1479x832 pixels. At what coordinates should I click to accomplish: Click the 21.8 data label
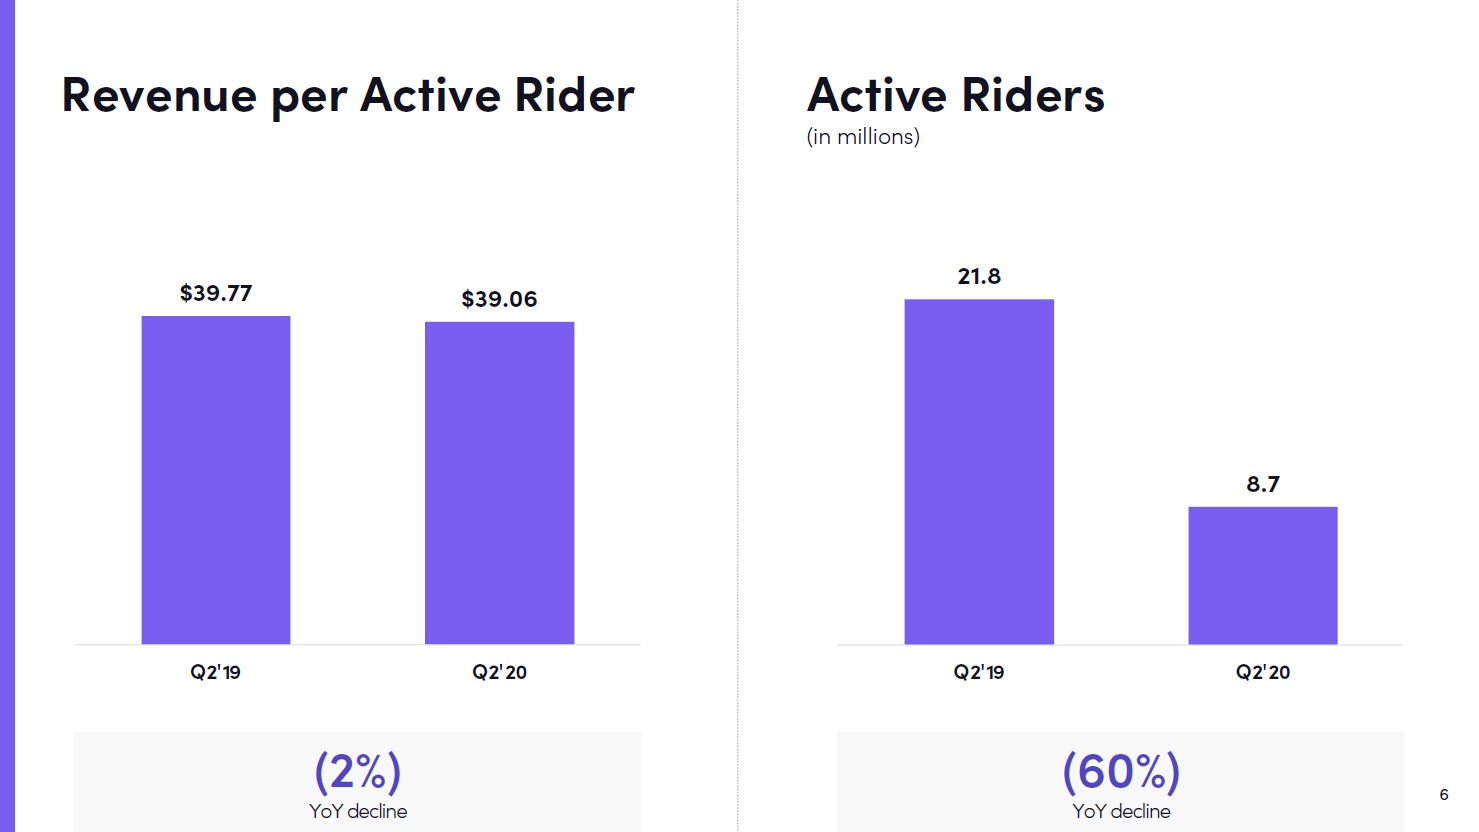[x=979, y=276]
